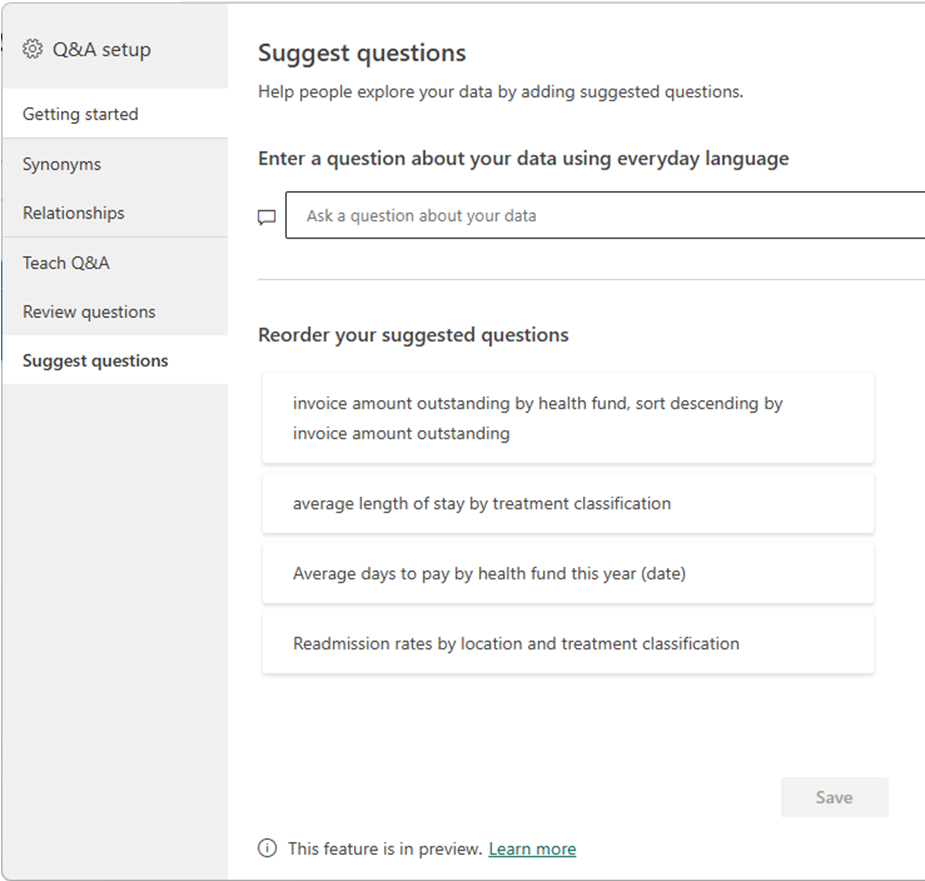Click the Q&A setup panel title
925x881 pixels.
click(102, 49)
